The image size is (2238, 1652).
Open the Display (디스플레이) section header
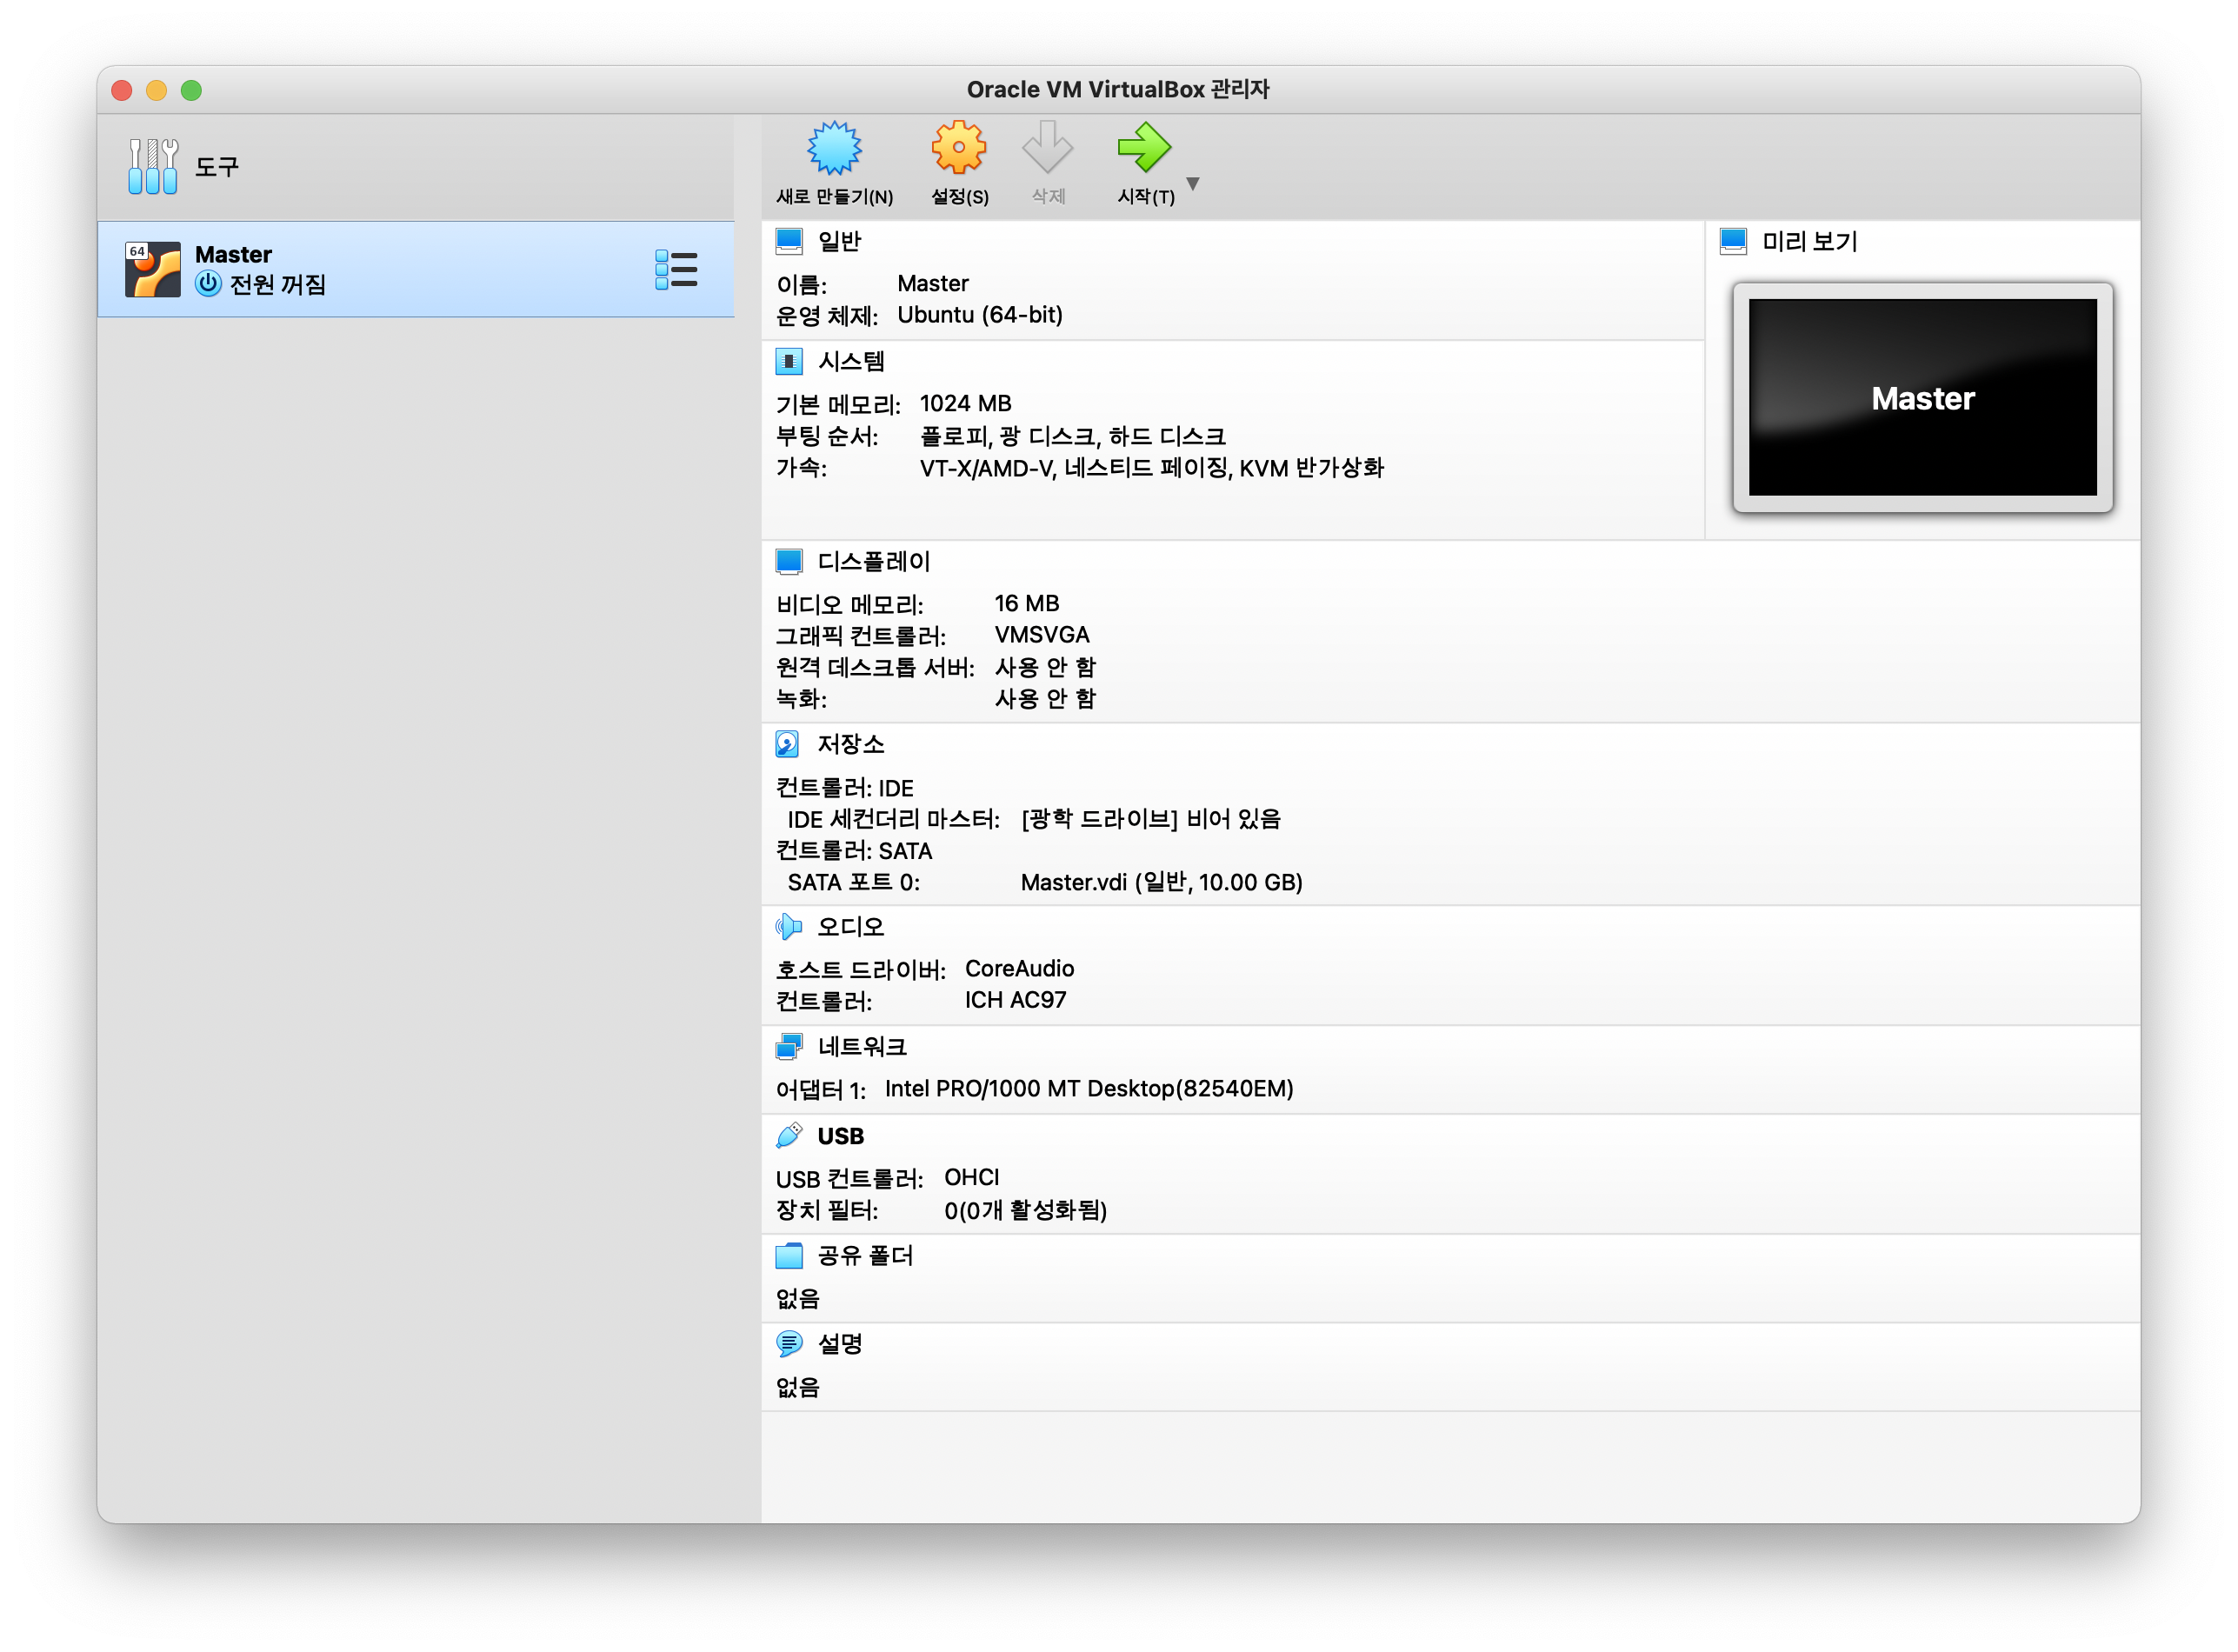tap(873, 562)
